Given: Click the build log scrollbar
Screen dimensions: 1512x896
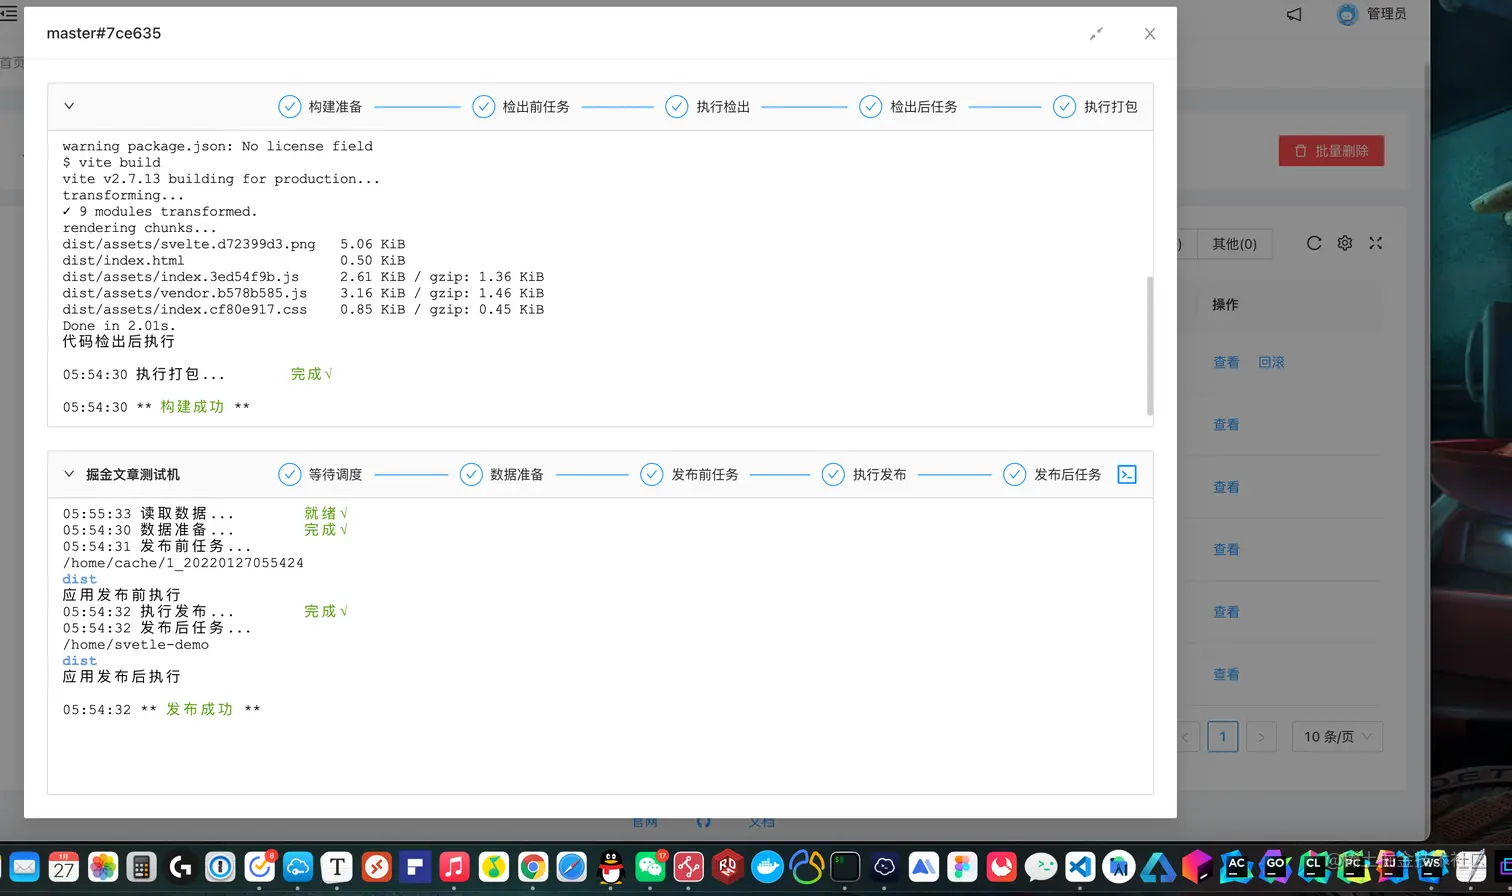Looking at the screenshot, I should click(1150, 346).
